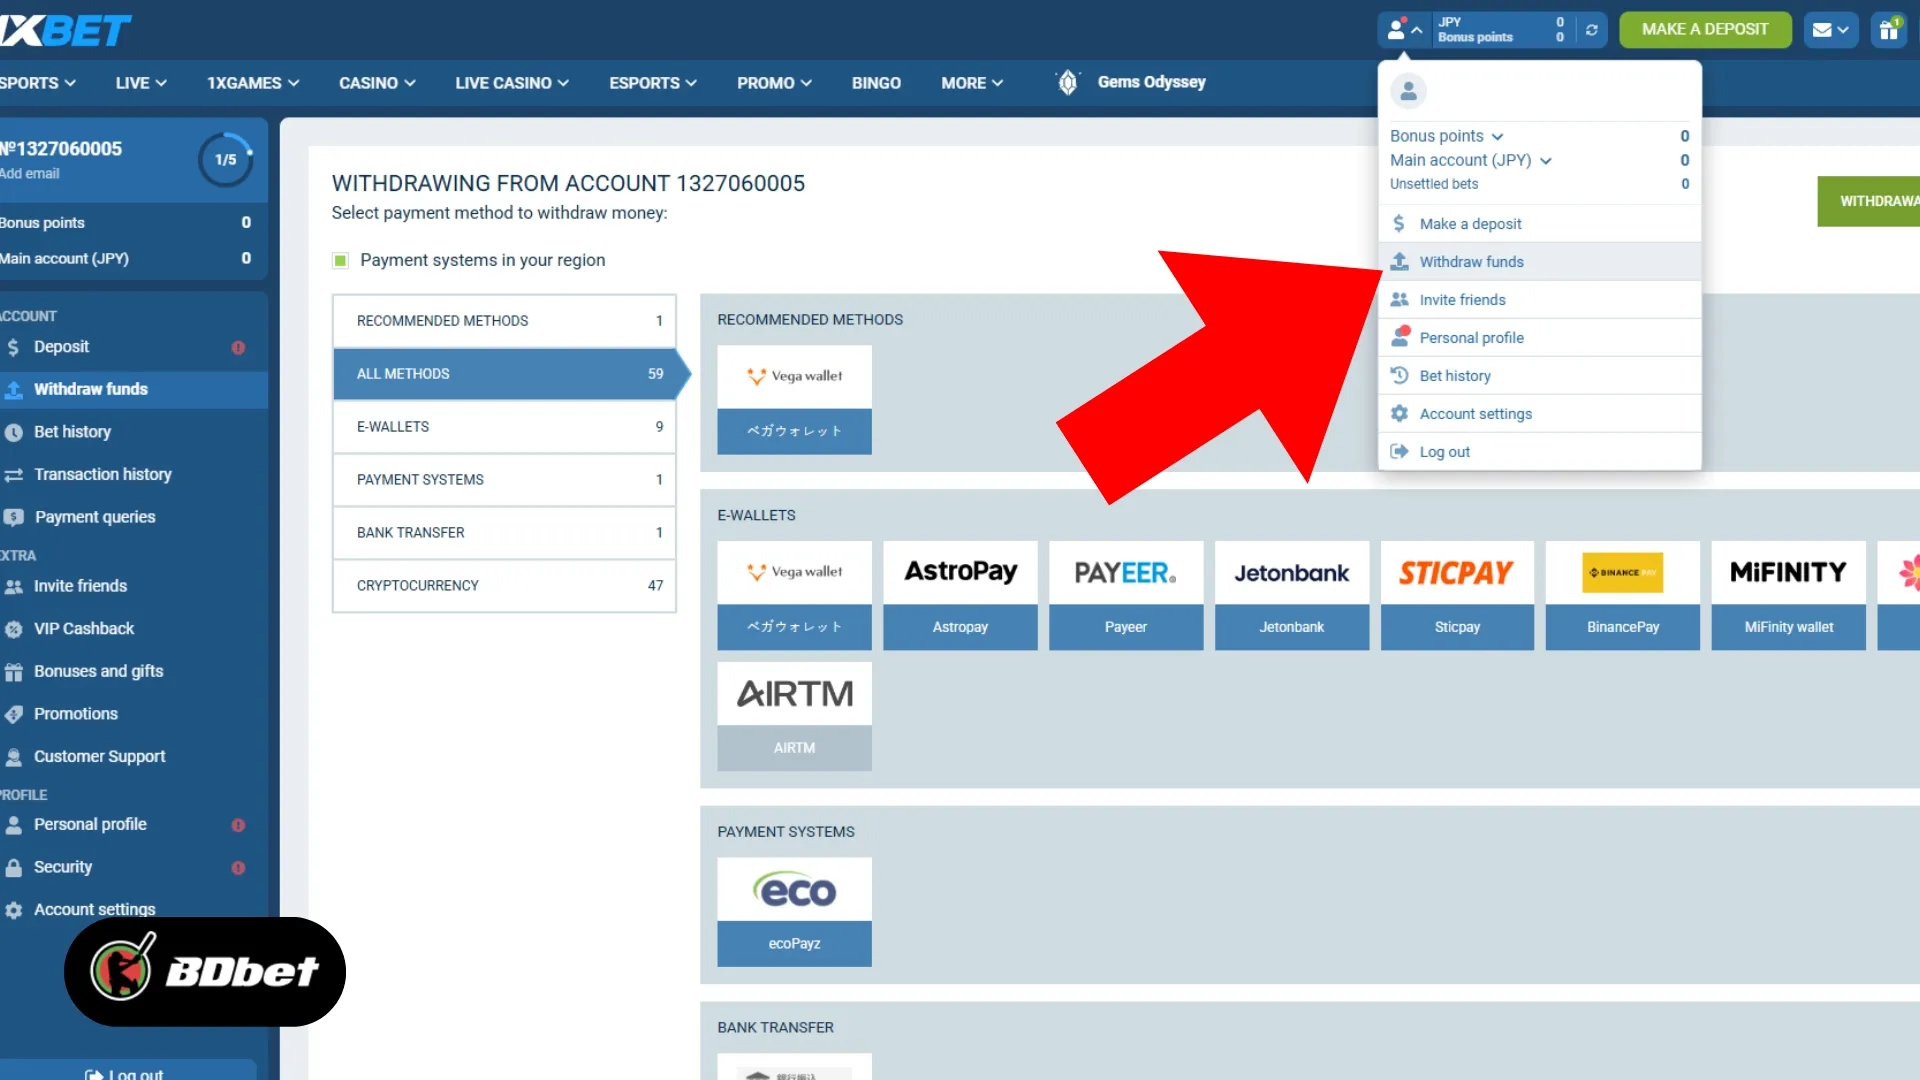1920x1080 pixels.
Task: Open the messages envelope icon
Action: coord(1831,30)
